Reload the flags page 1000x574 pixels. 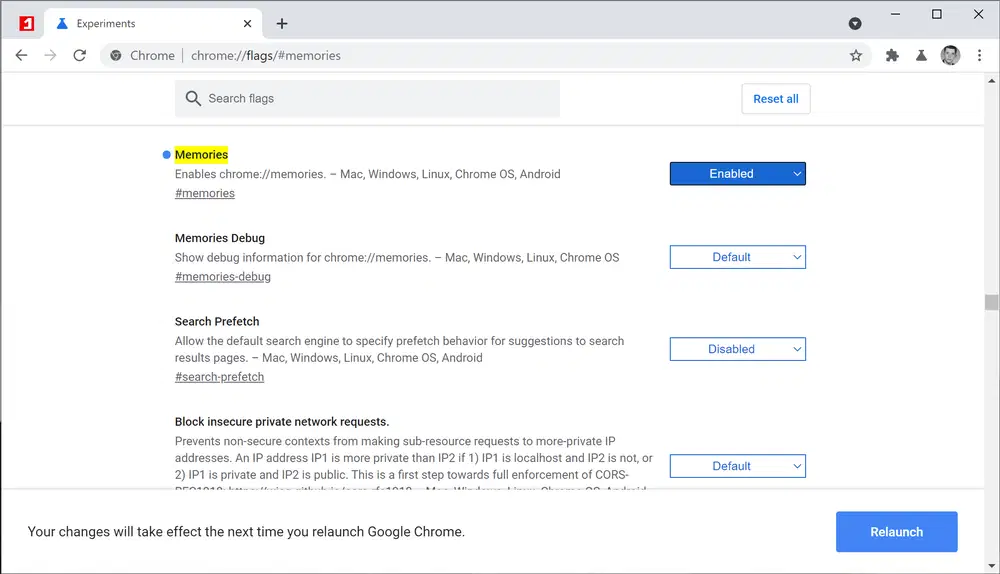(80, 56)
